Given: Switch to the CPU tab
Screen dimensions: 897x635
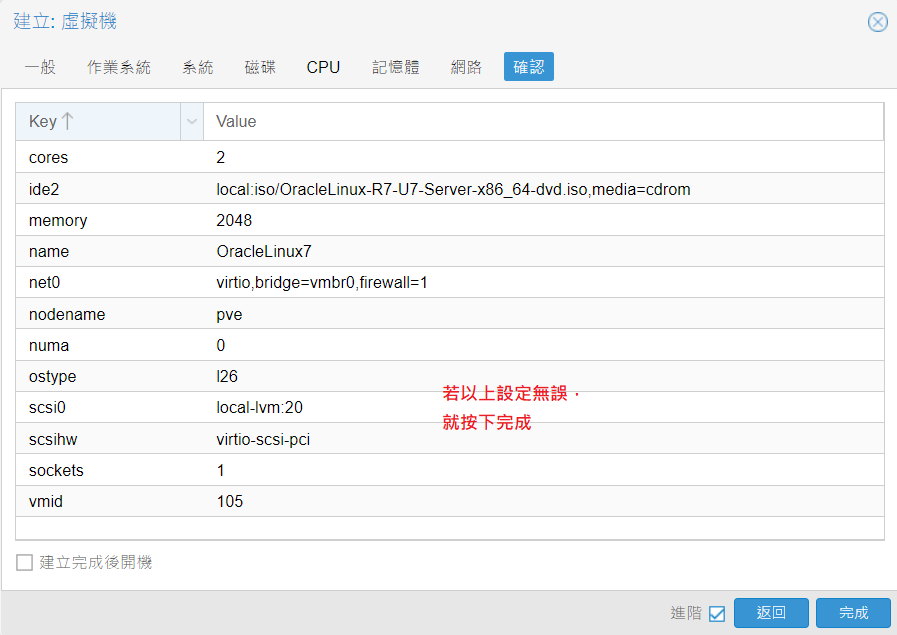Looking at the screenshot, I should pyautogui.click(x=323, y=67).
